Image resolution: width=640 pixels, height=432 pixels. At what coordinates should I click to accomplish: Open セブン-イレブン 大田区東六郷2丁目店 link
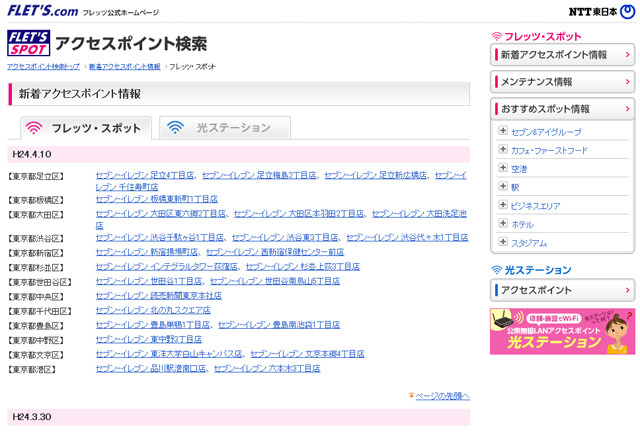tap(161, 214)
